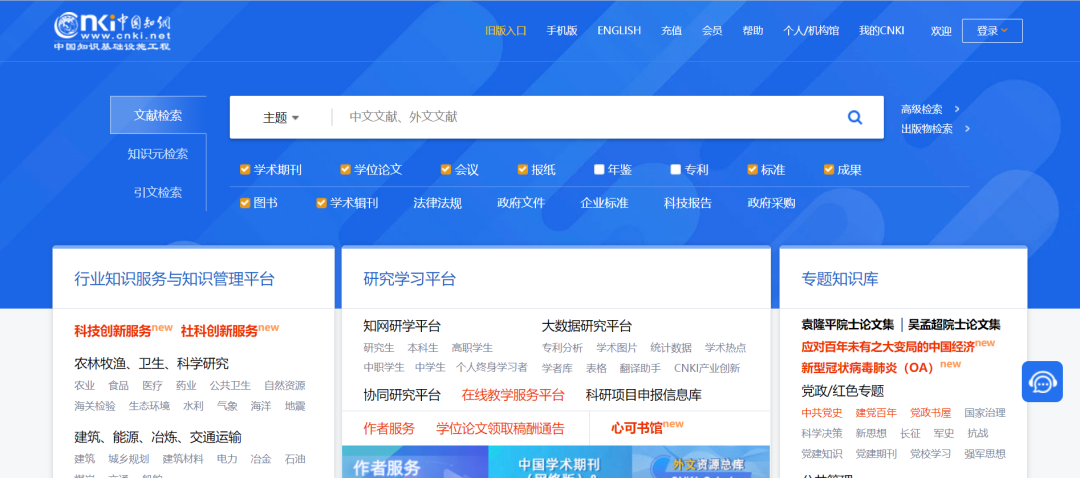
Task: Toggle the 图书 checkbox
Action: coord(245,203)
